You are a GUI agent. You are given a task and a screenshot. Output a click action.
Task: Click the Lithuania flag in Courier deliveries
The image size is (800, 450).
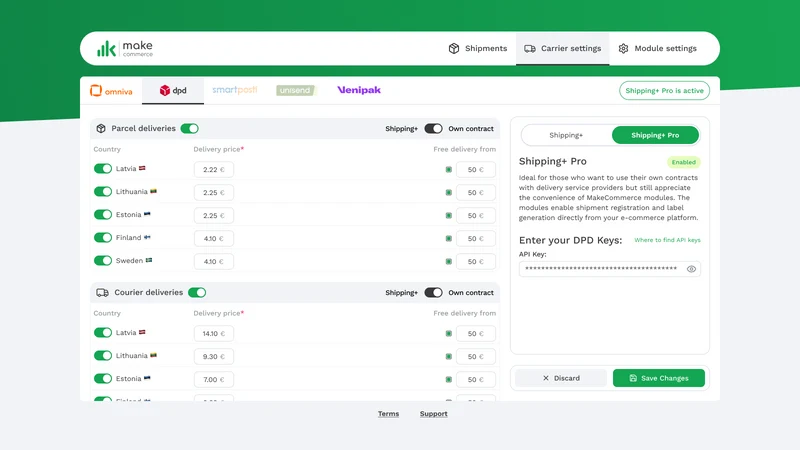(x=154, y=355)
